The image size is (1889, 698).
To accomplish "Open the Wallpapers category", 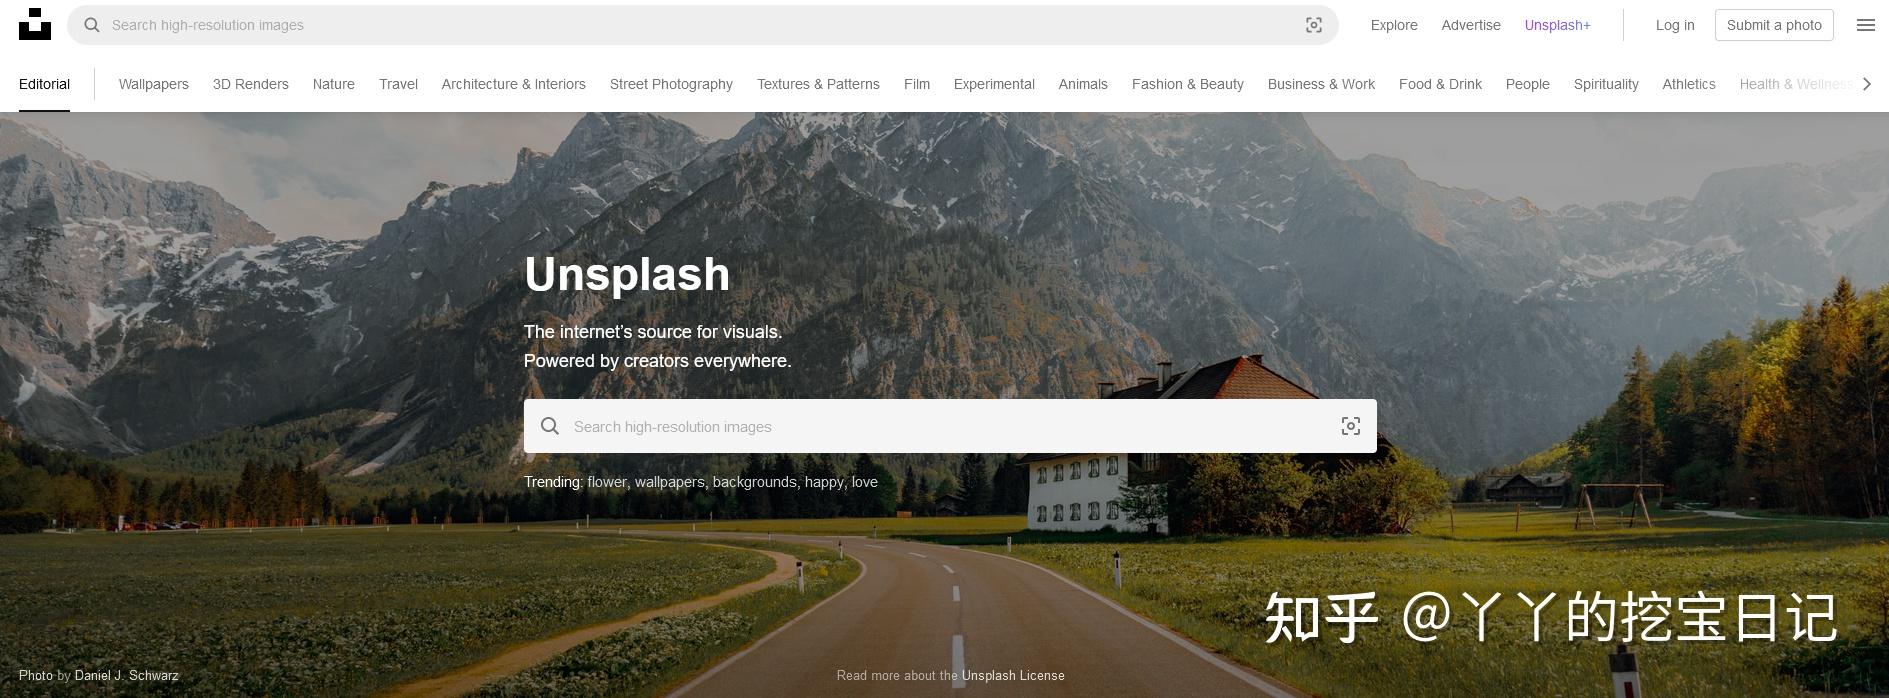I will tap(154, 84).
